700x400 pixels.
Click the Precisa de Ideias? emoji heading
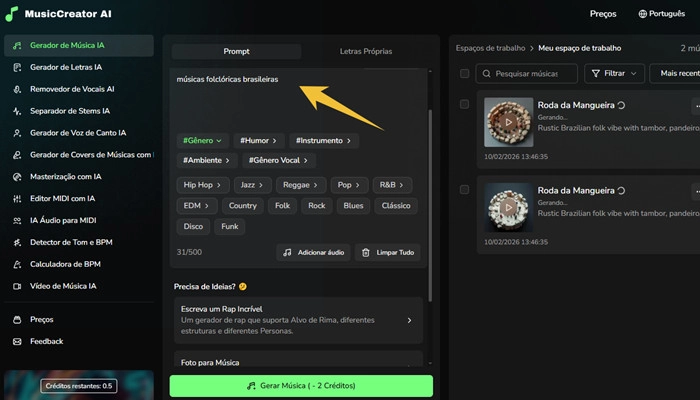coord(210,287)
